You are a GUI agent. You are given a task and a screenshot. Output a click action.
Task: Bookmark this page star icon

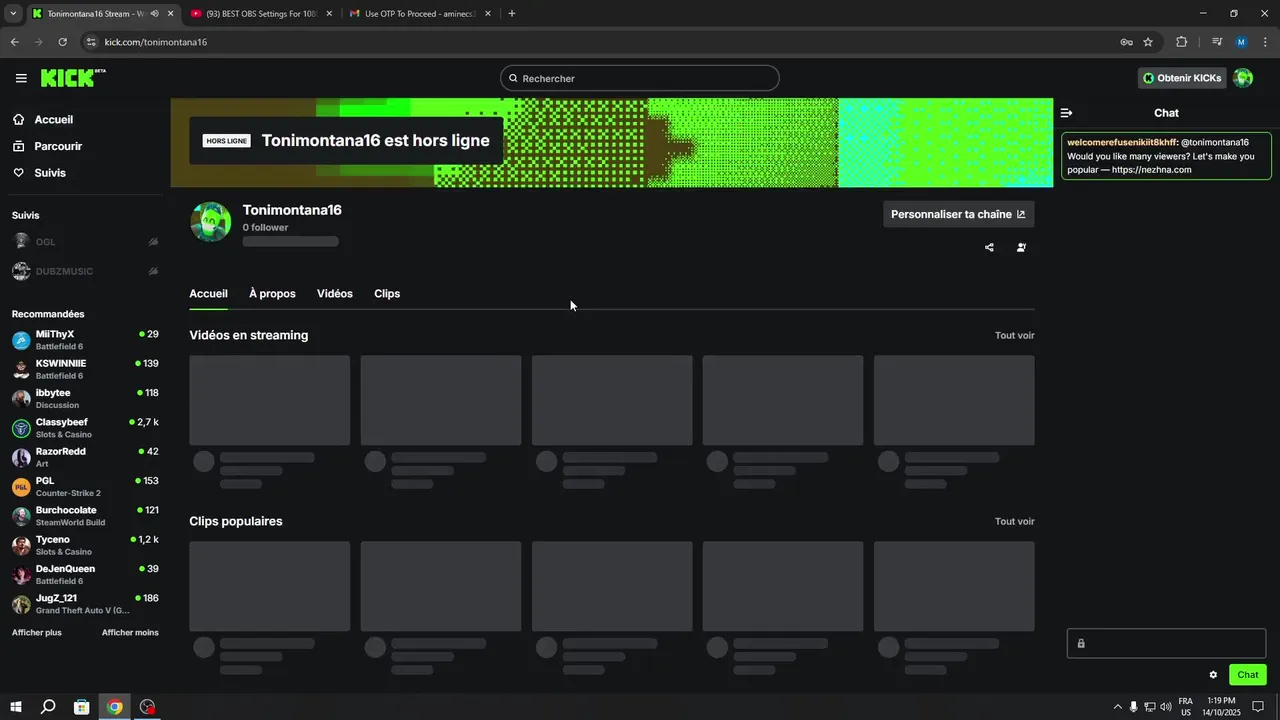1148,42
